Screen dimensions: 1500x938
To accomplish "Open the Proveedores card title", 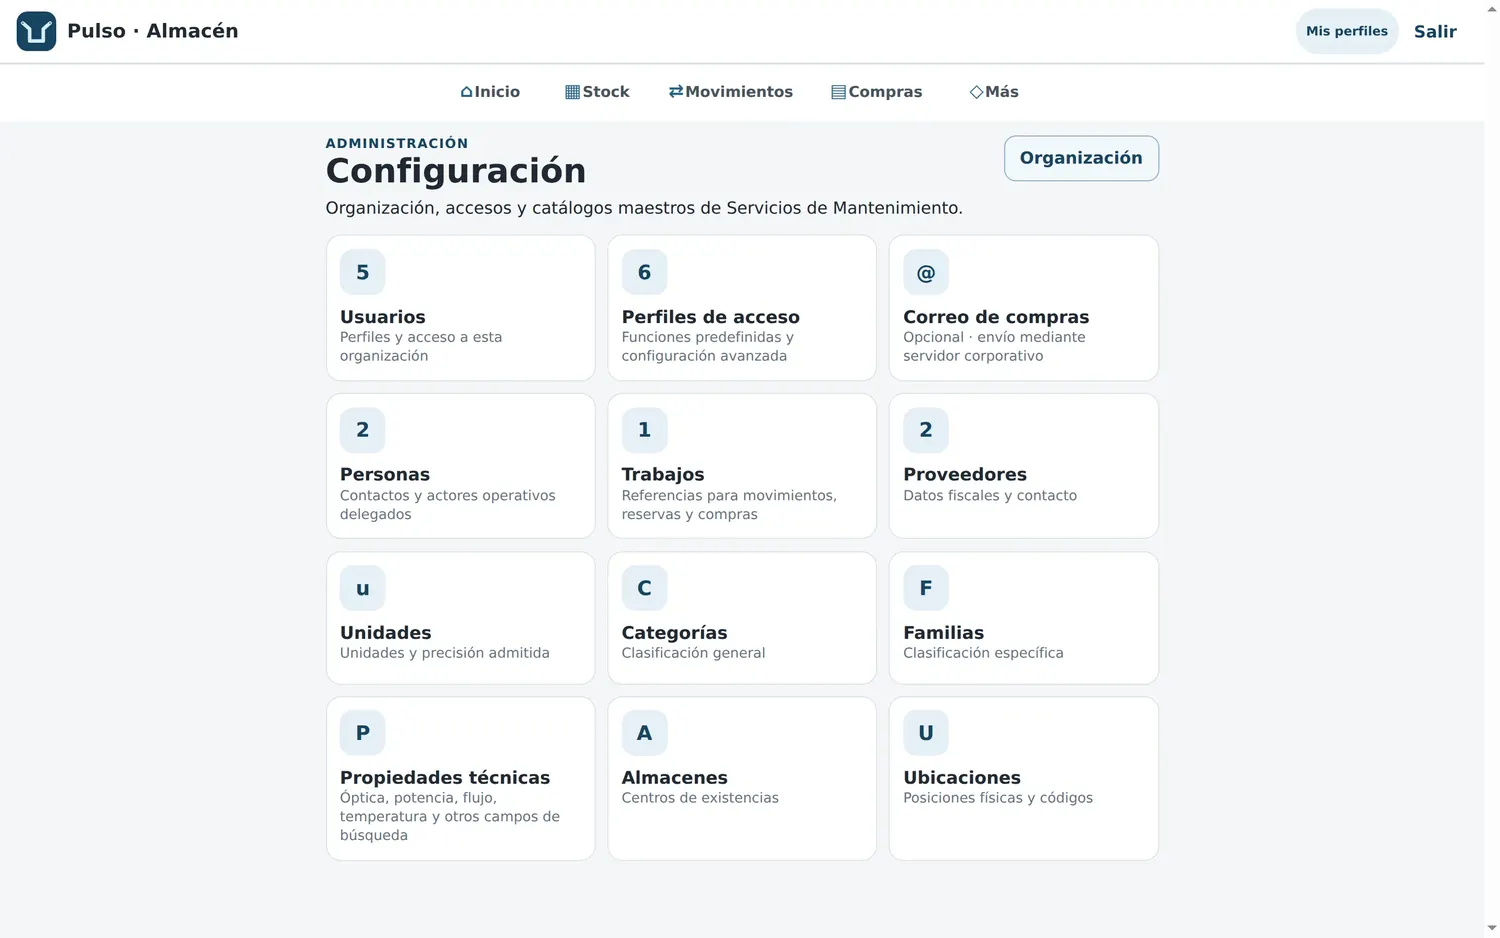I will (x=965, y=474).
